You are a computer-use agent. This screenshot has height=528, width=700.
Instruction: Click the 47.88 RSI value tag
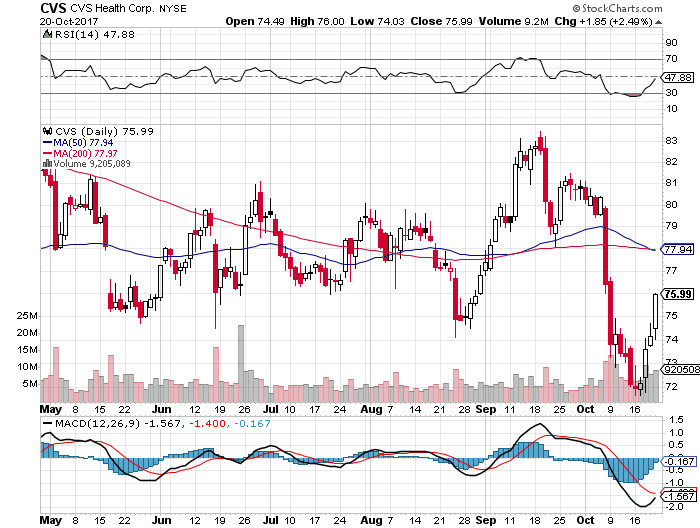pos(678,76)
